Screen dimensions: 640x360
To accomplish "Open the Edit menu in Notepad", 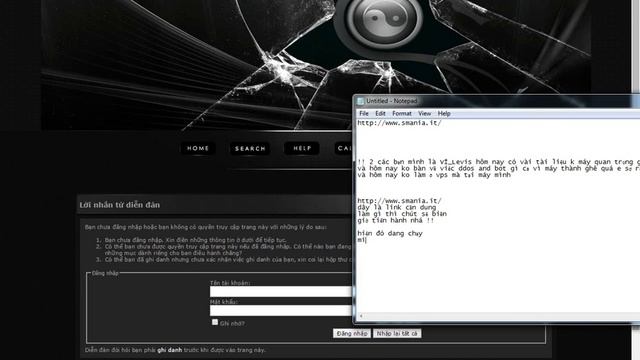I will click(380, 113).
